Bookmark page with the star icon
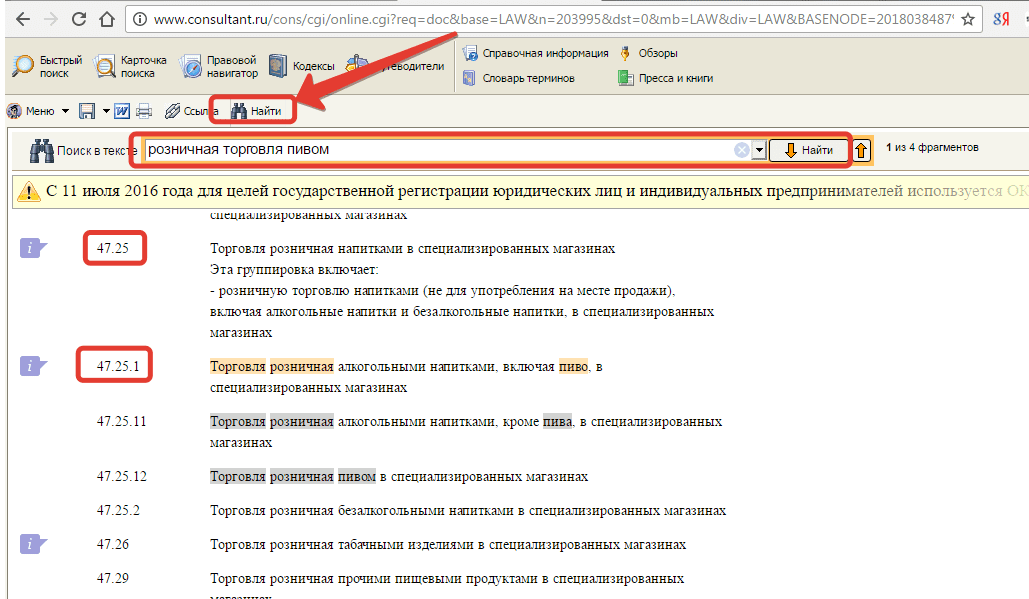 point(968,20)
